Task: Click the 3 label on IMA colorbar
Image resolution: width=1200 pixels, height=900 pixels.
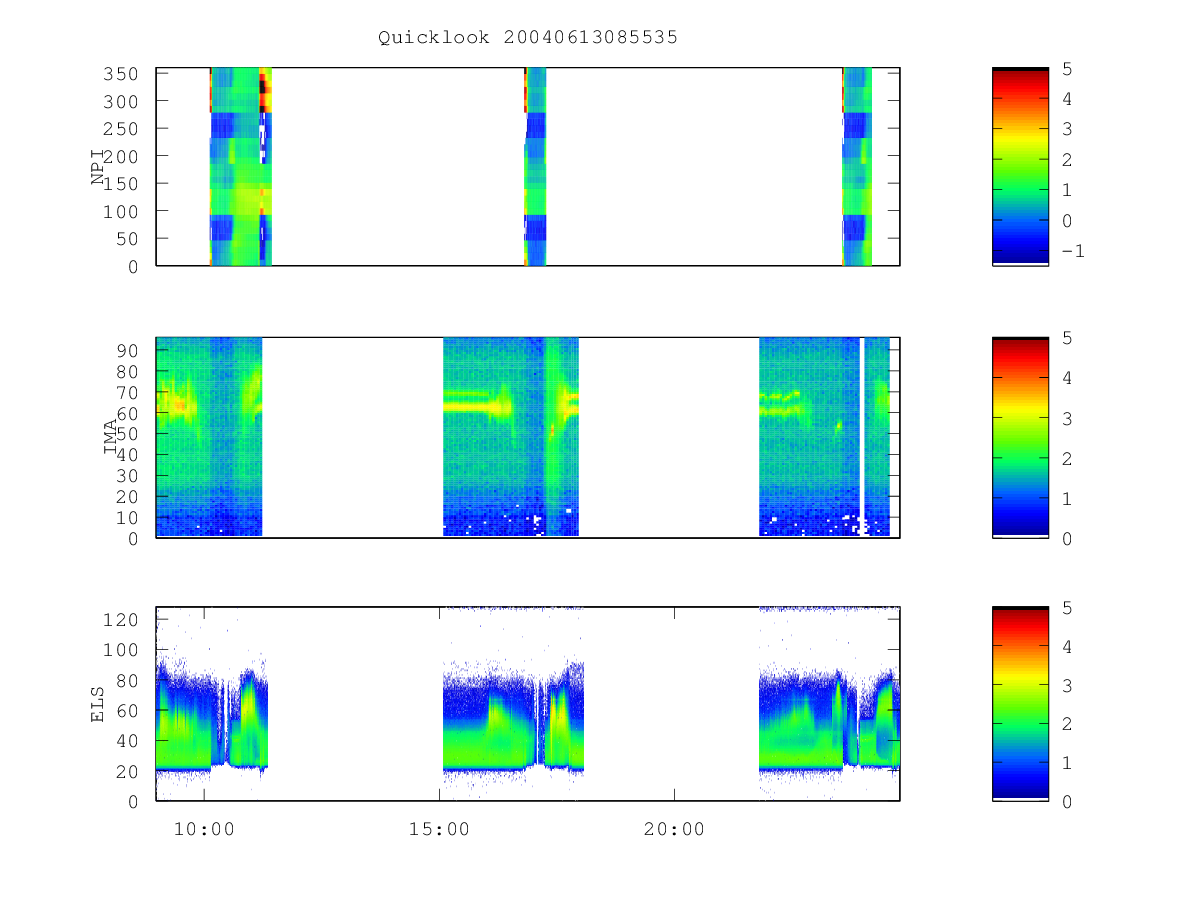Action: [1066, 418]
